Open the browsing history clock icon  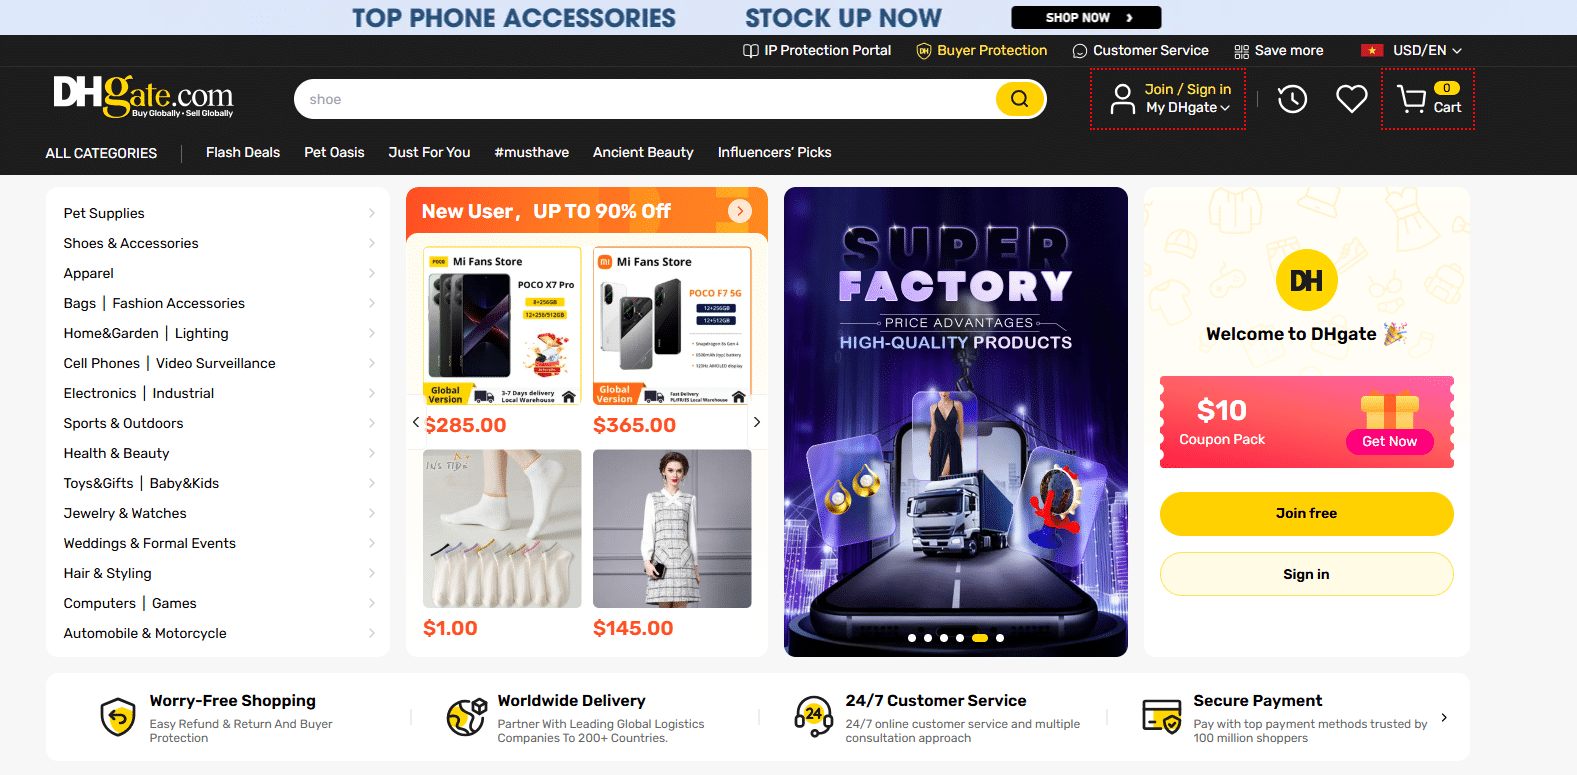[1292, 99]
